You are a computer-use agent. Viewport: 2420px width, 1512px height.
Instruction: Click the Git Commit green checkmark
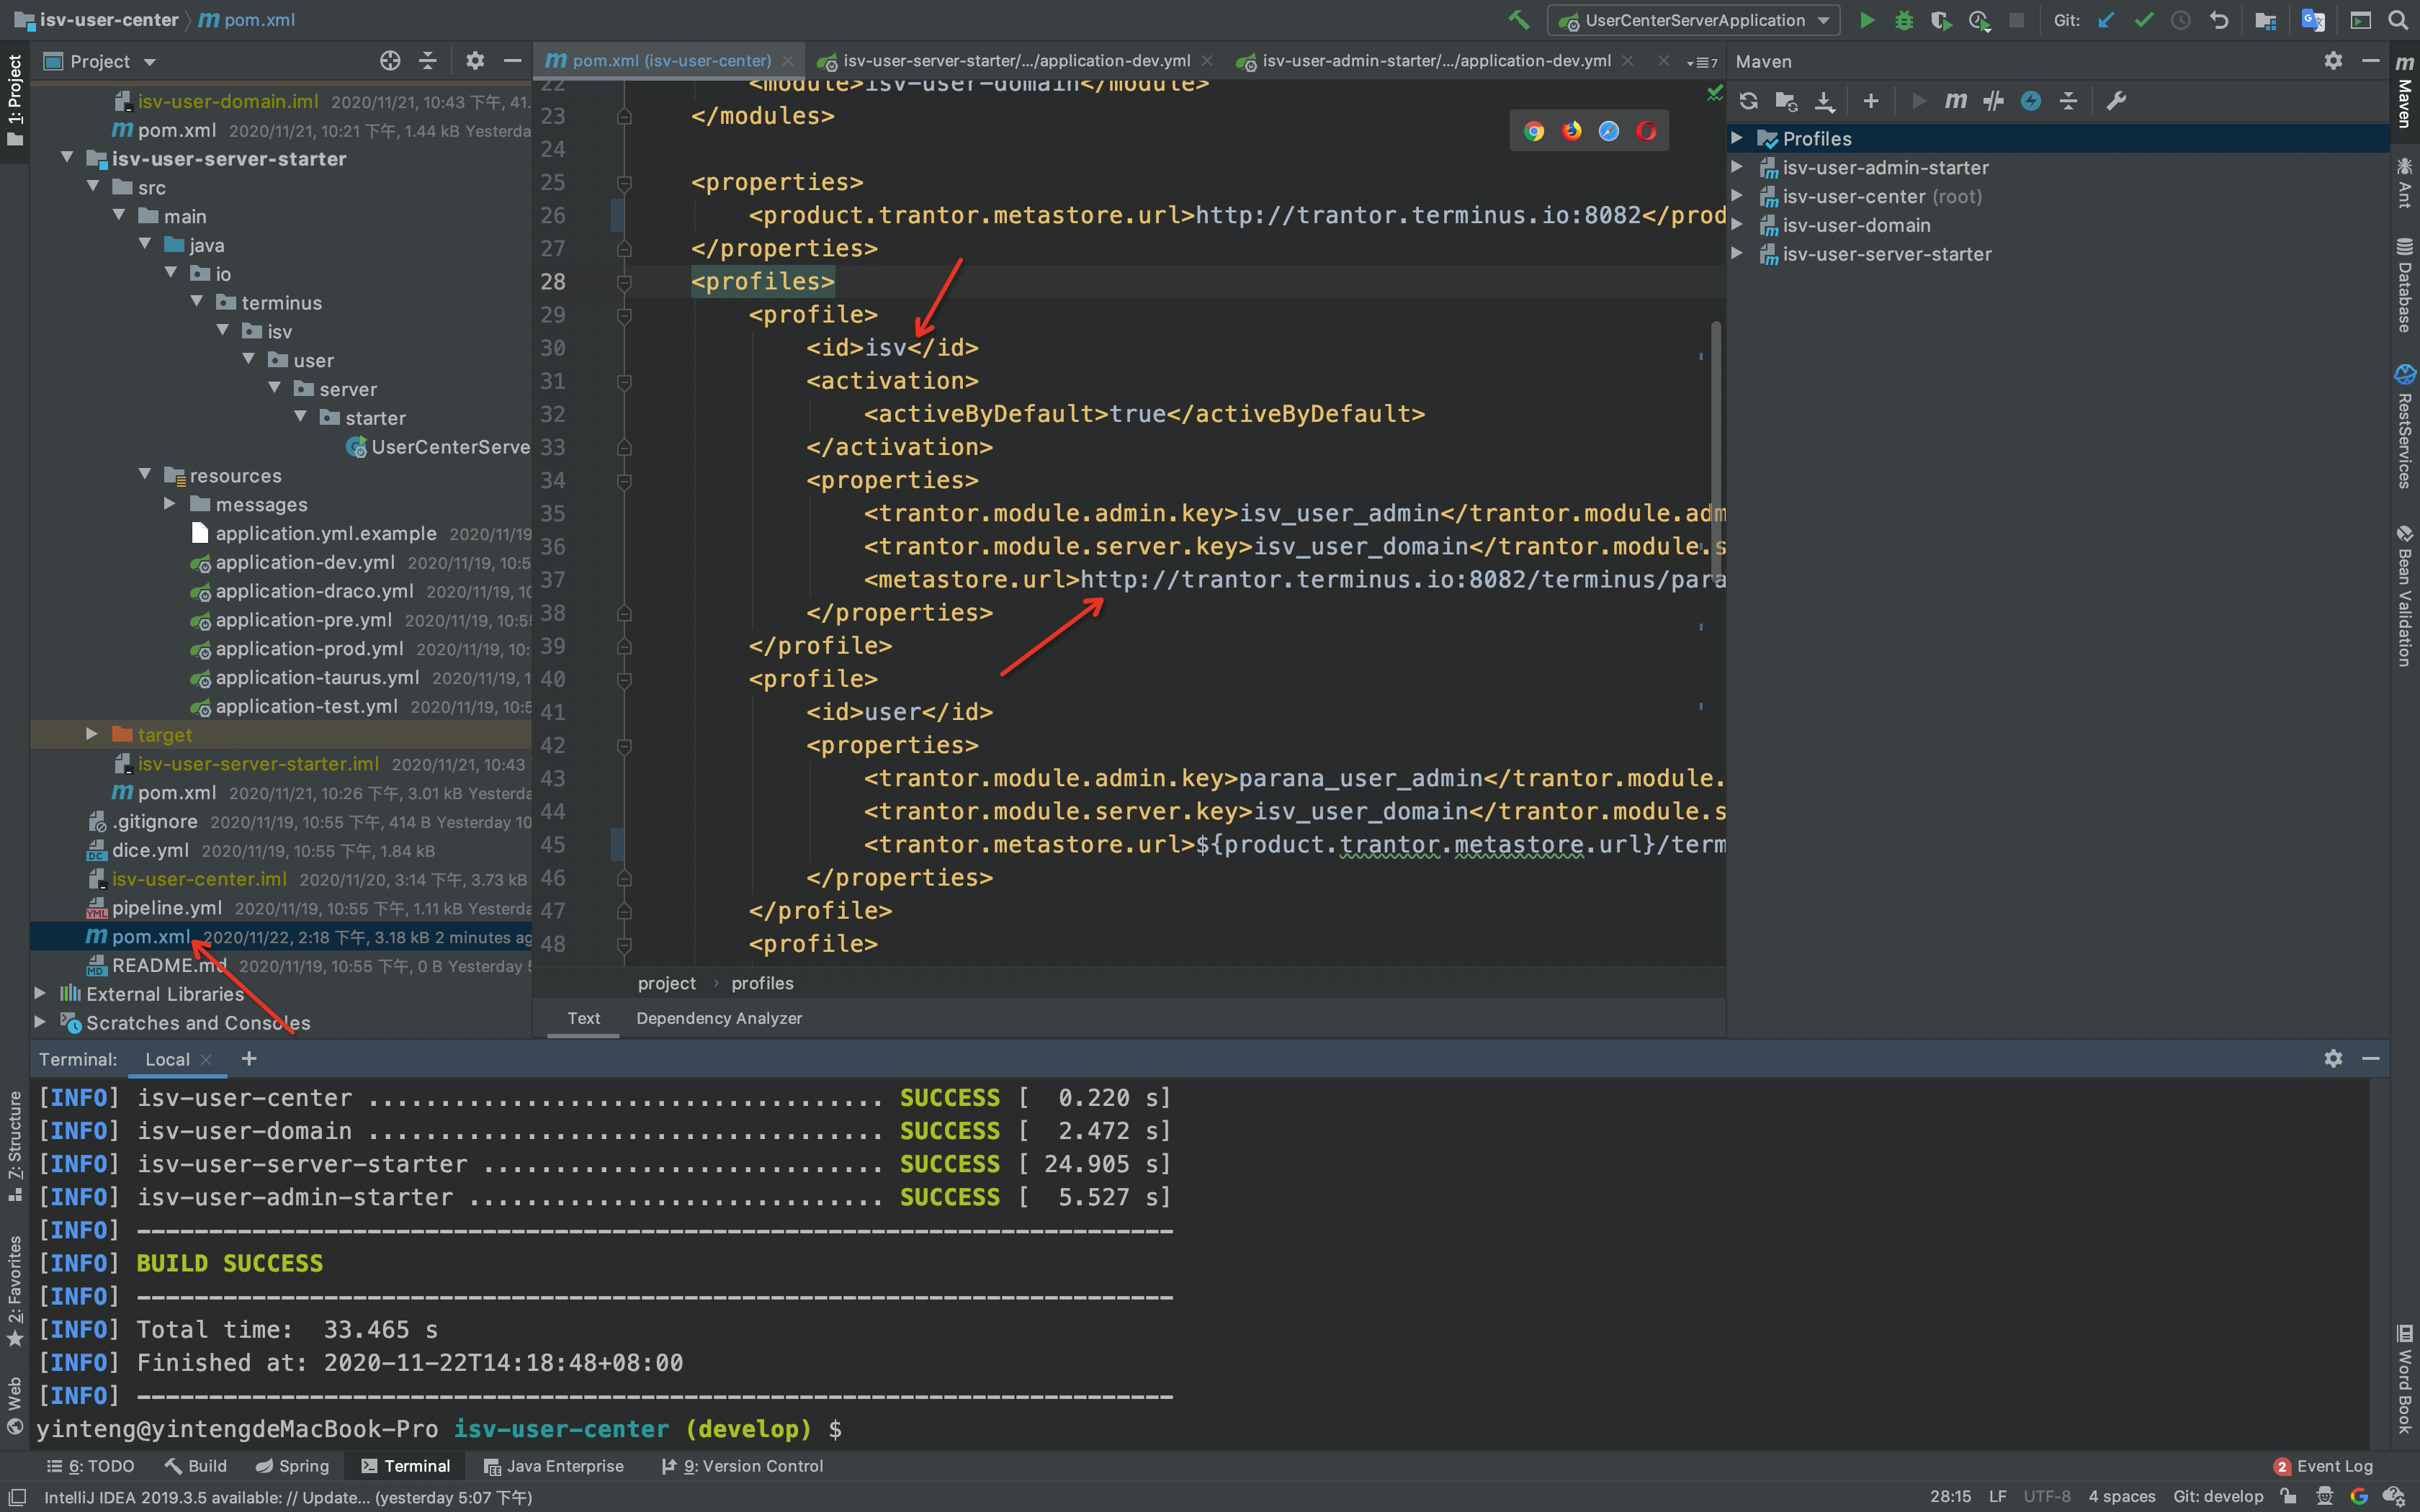click(x=2143, y=20)
